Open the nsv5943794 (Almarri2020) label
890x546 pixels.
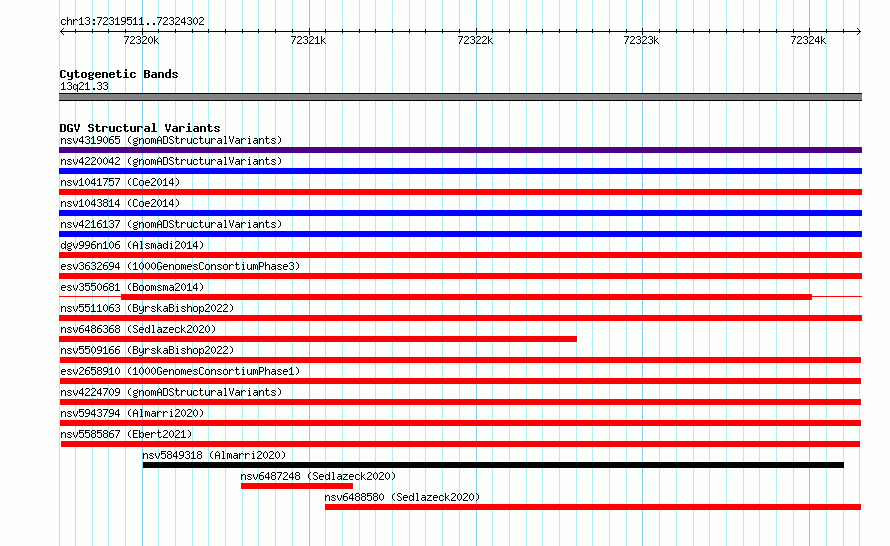pyautogui.click(x=132, y=413)
